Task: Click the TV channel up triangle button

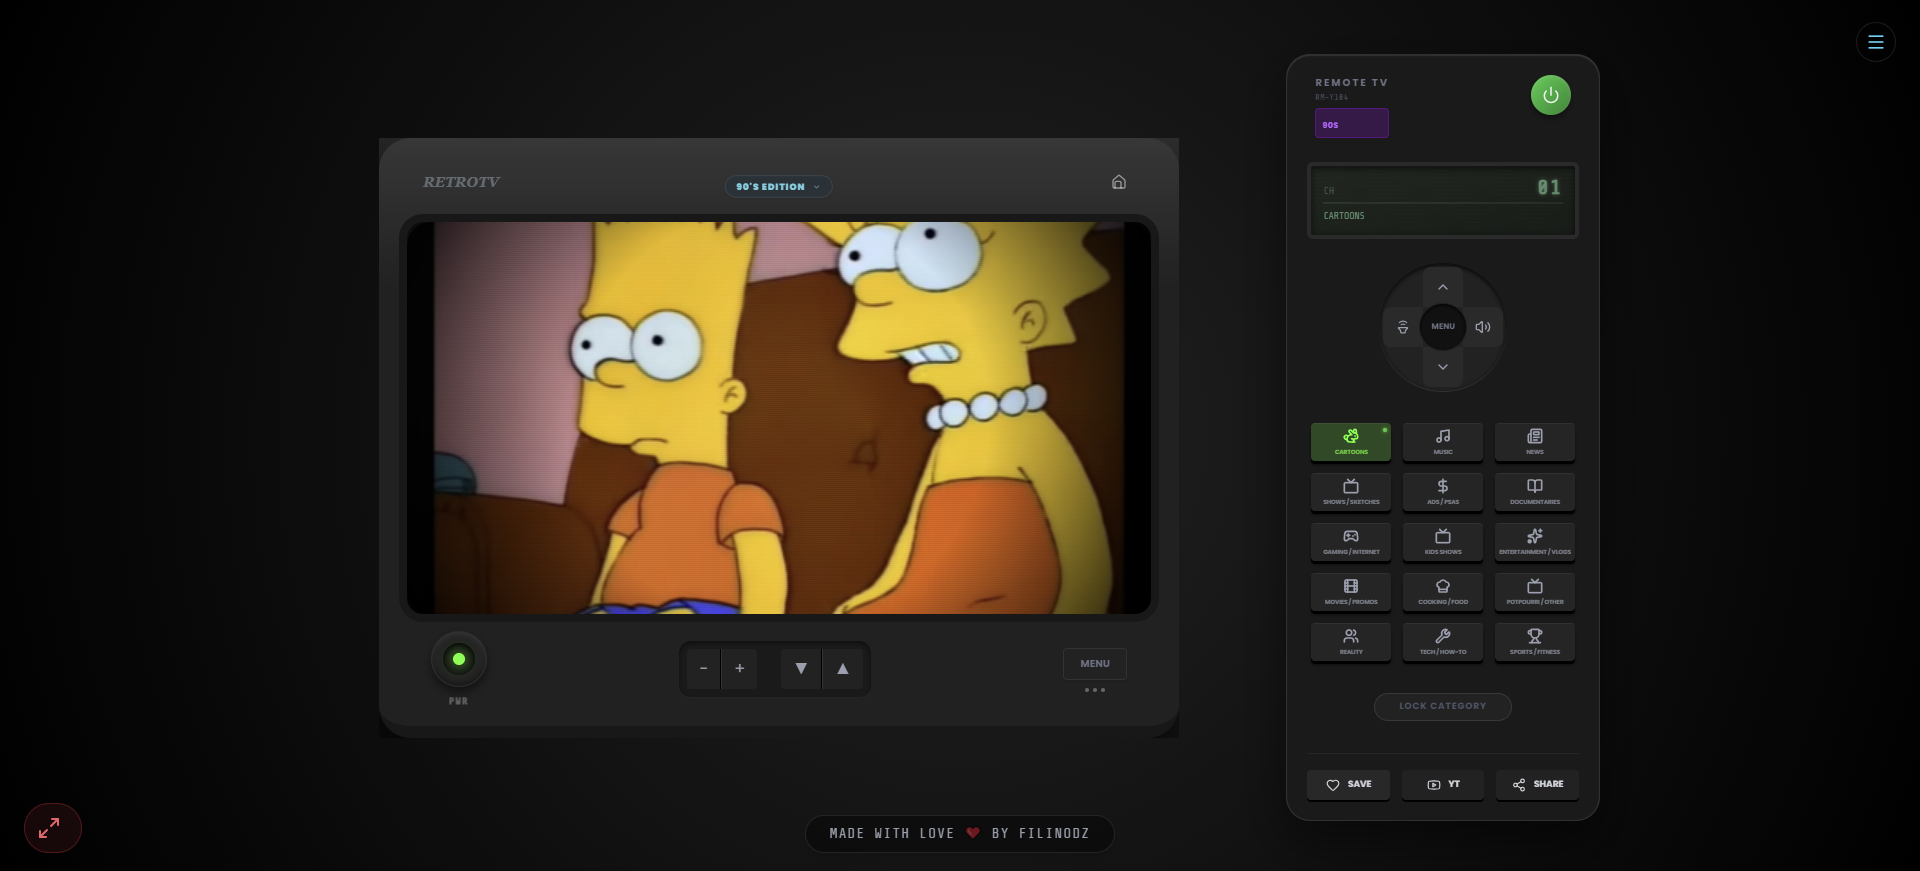Action: (843, 668)
